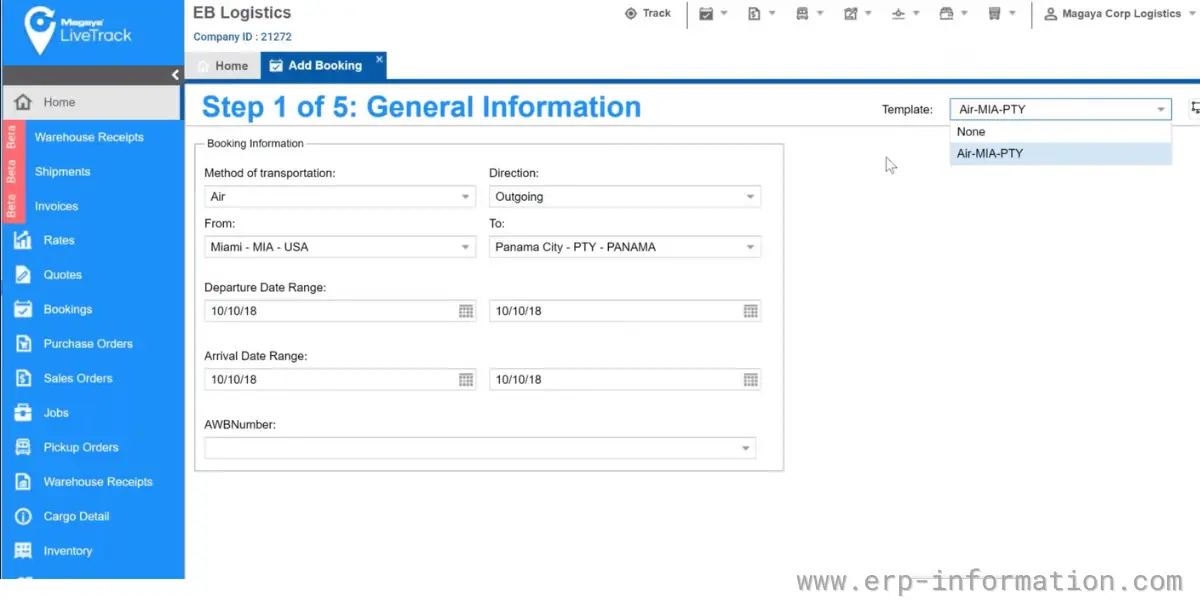
Task: Open the Direction Outgoing dropdown
Action: click(625, 197)
